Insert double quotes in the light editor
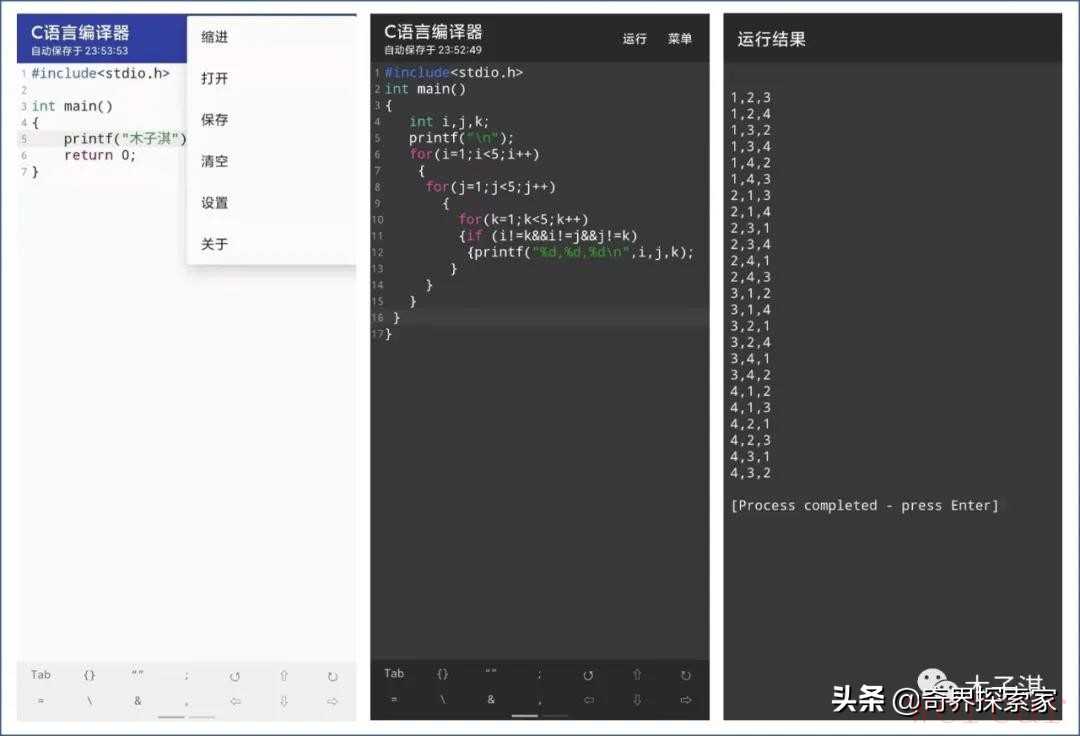1080x736 pixels. pos(138,675)
